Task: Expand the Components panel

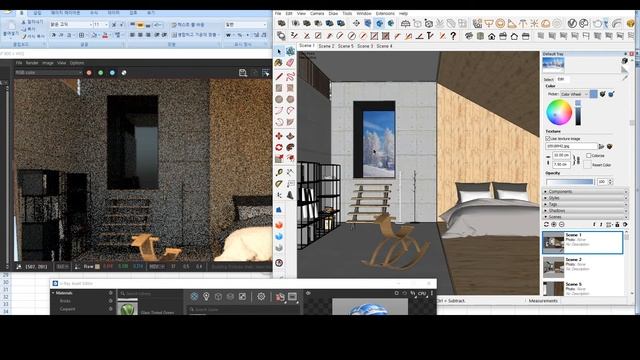Action: click(584, 191)
